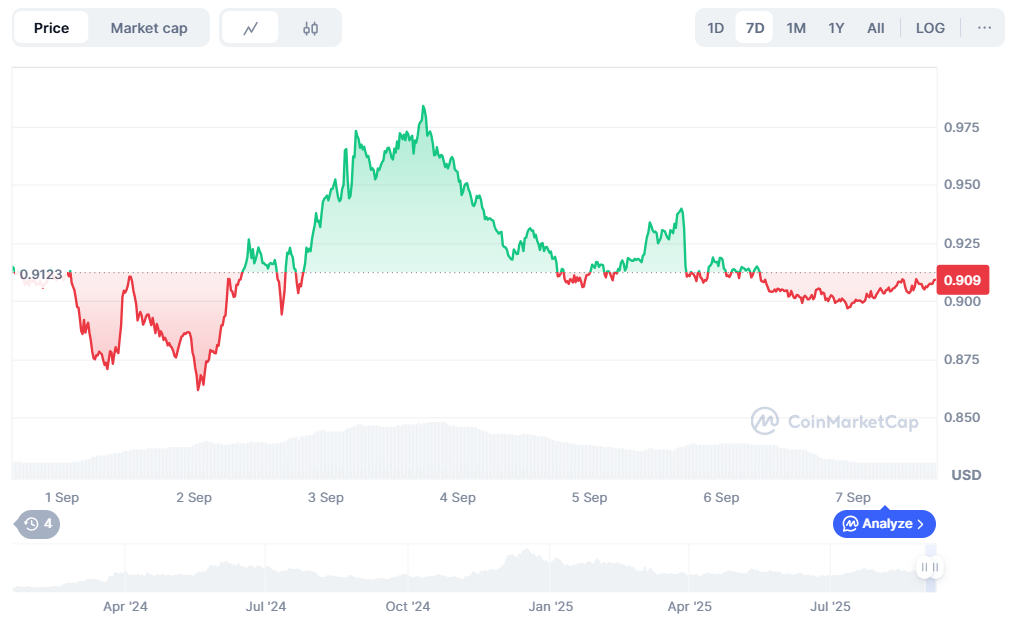Select the Price tab
Screen dimensions: 1020x630
pos(52,27)
